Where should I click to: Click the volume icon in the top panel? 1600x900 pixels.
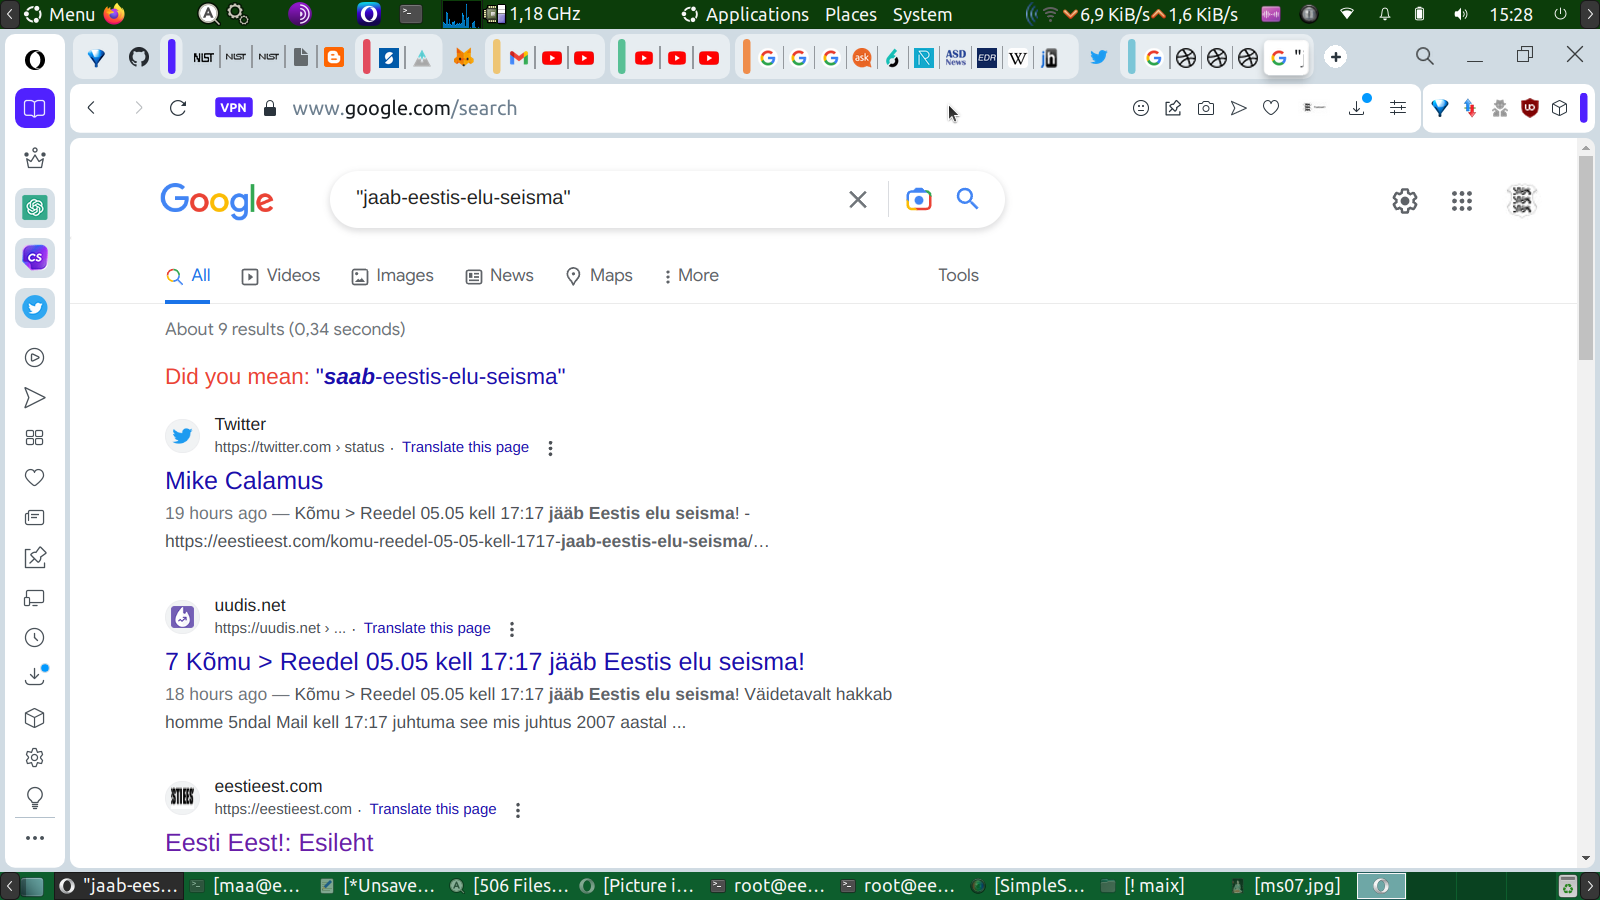point(1461,14)
